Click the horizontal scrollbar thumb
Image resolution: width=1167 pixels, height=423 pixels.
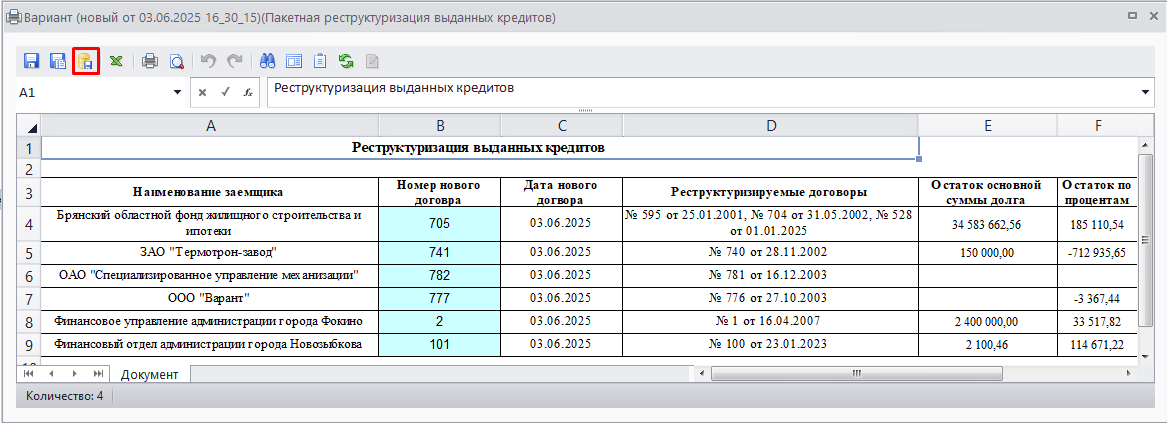[856, 373]
